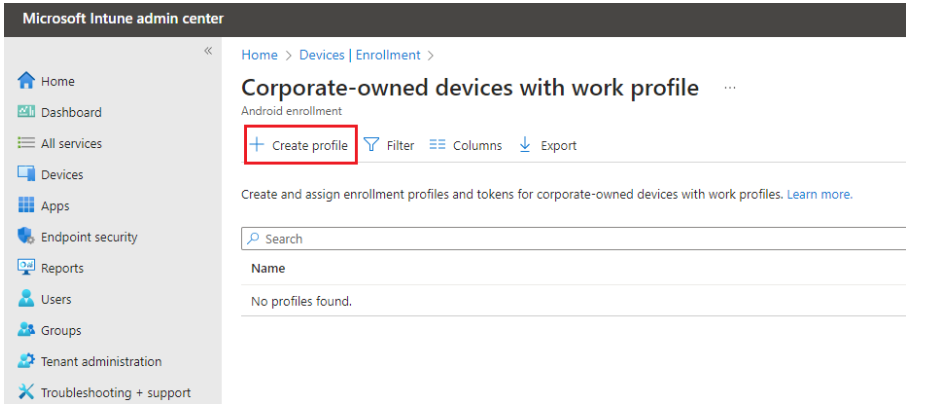Click the chevron after Home breadcrumb

click(288, 55)
